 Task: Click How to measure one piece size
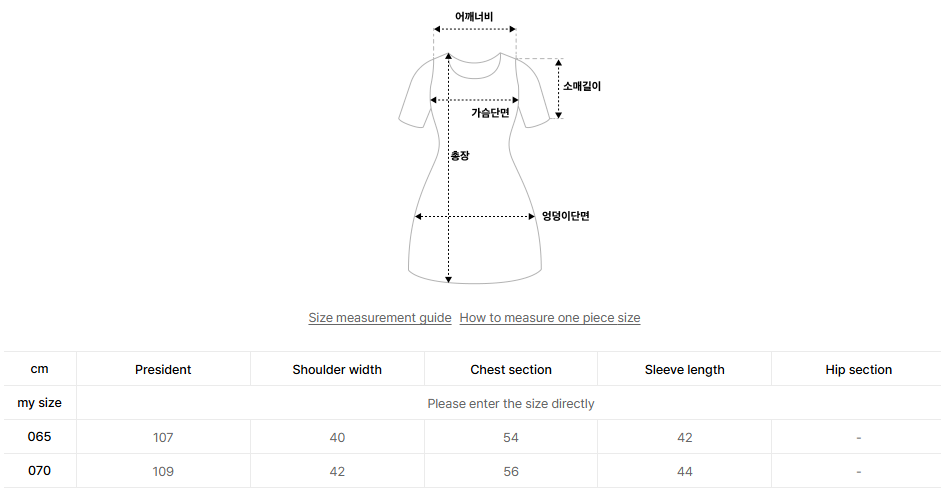click(549, 318)
